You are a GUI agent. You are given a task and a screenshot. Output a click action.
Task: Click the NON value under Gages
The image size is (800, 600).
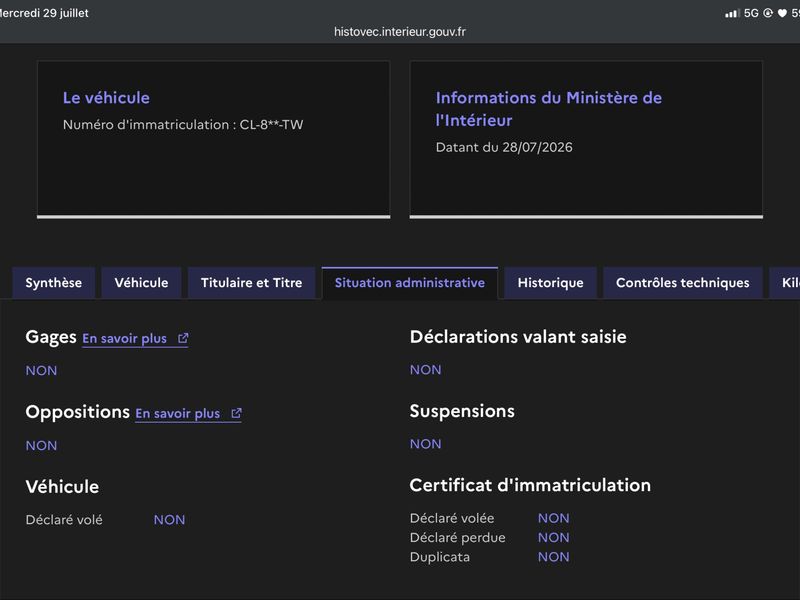(x=41, y=370)
